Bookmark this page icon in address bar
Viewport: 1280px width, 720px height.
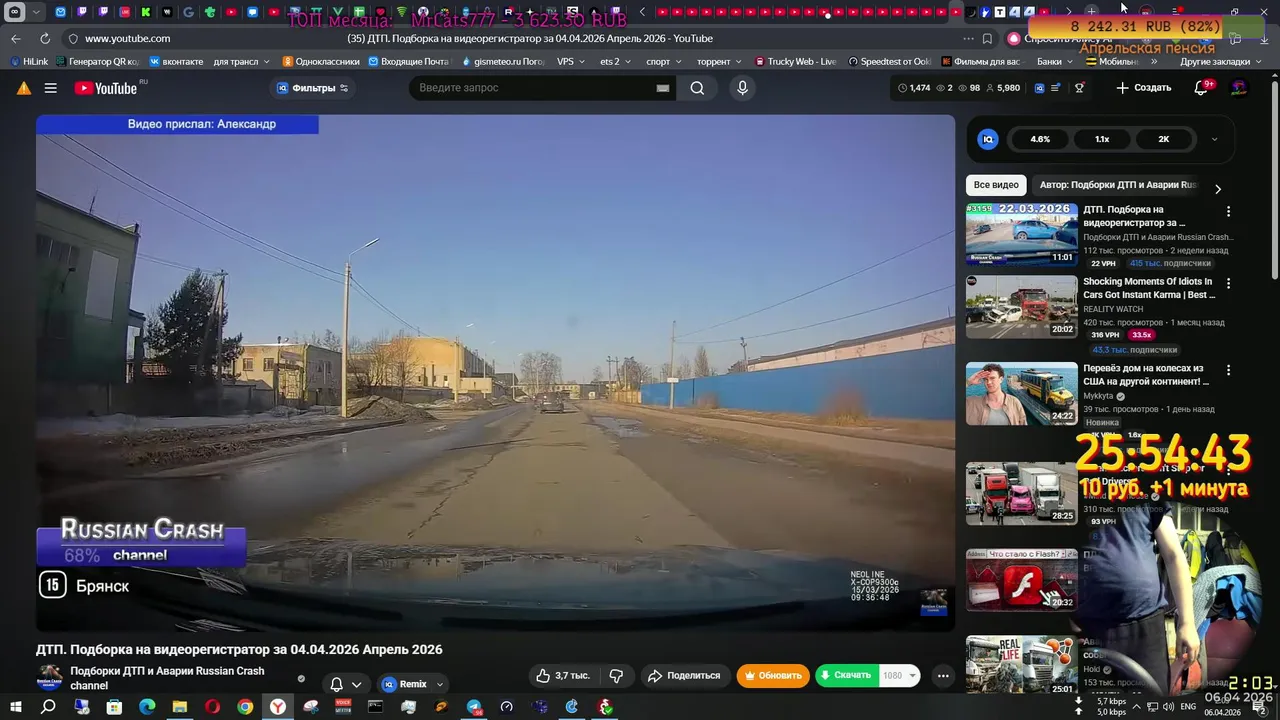tap(987, 38)
